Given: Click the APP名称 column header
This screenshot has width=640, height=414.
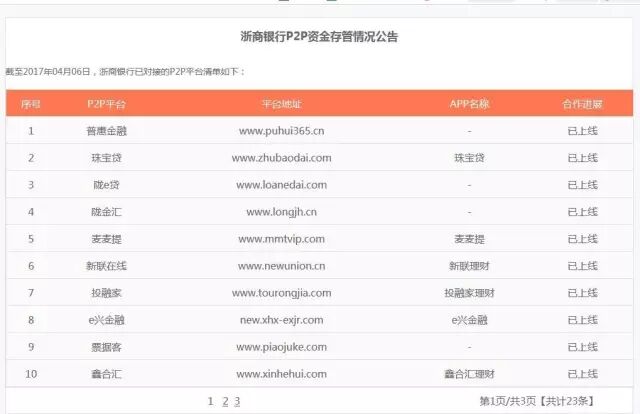Looking at the screenshot, I should click(469, 104).
